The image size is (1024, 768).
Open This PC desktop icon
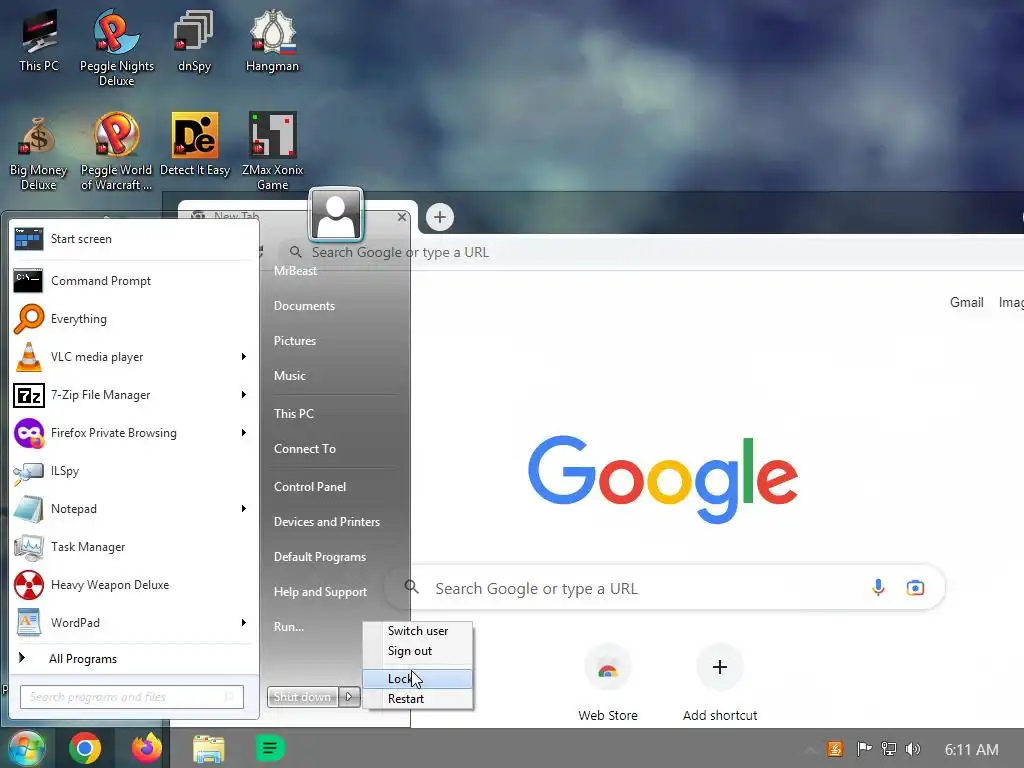click(x=39, y=40)
